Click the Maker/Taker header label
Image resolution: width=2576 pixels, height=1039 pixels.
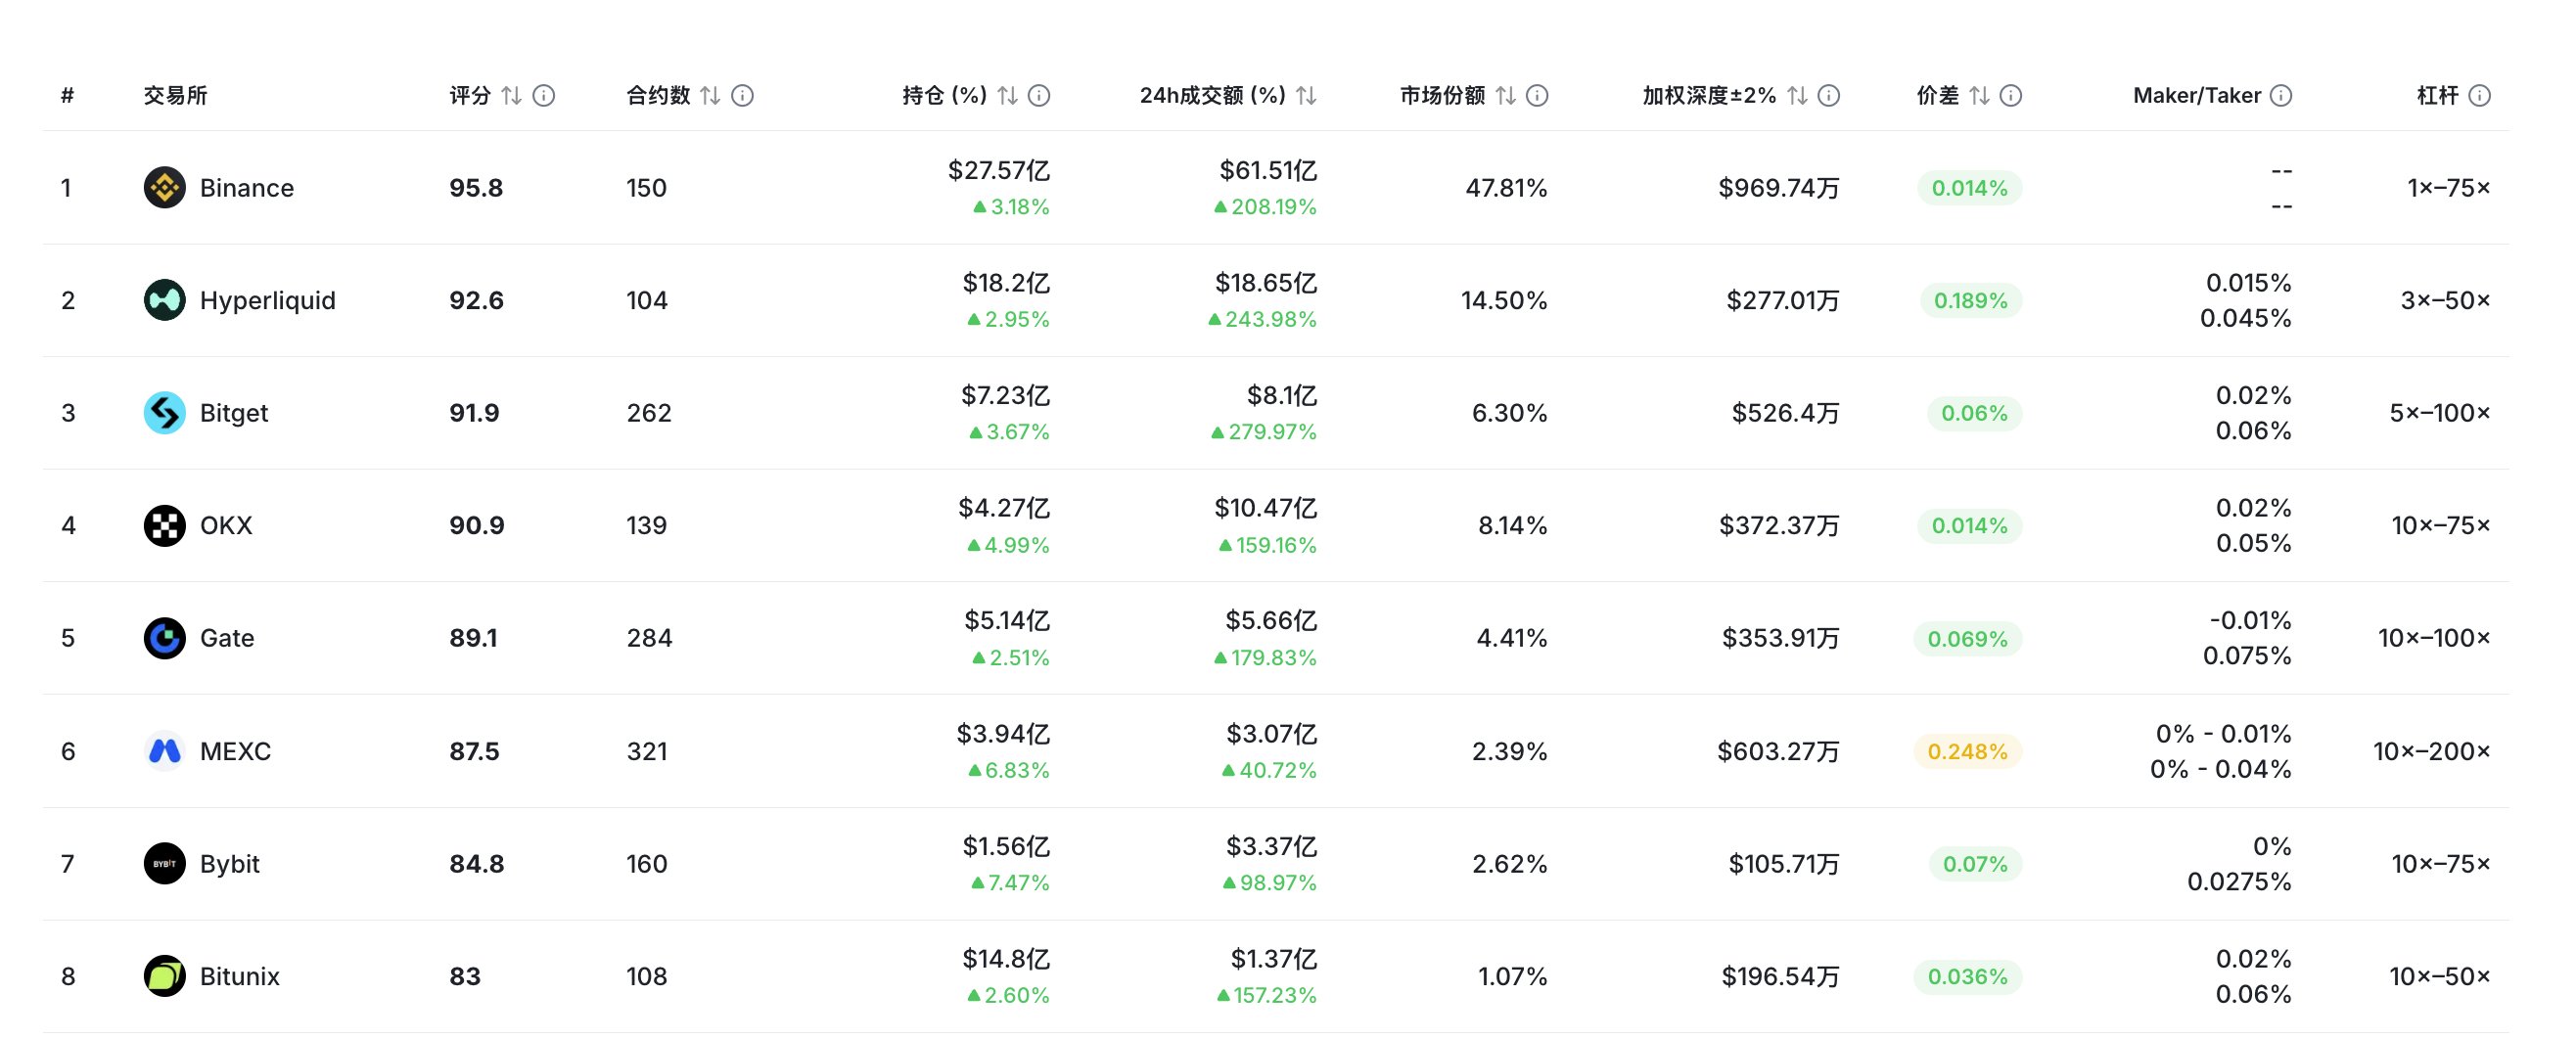(2197, 95)
